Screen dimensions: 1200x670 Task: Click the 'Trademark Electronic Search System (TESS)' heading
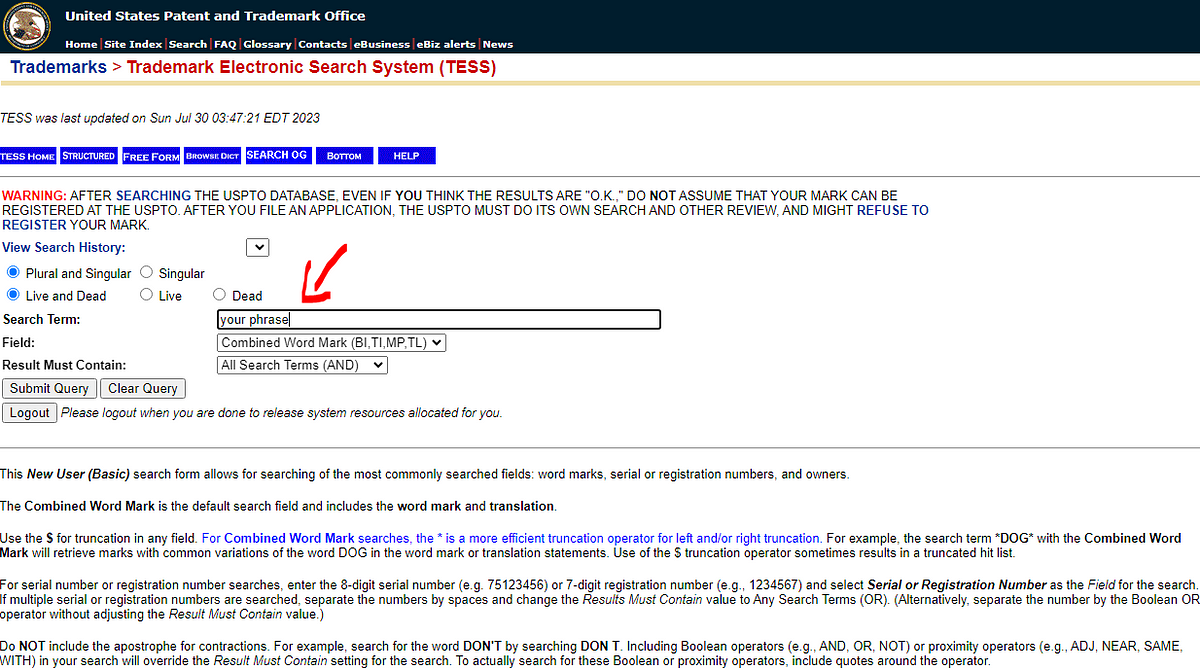311,67
